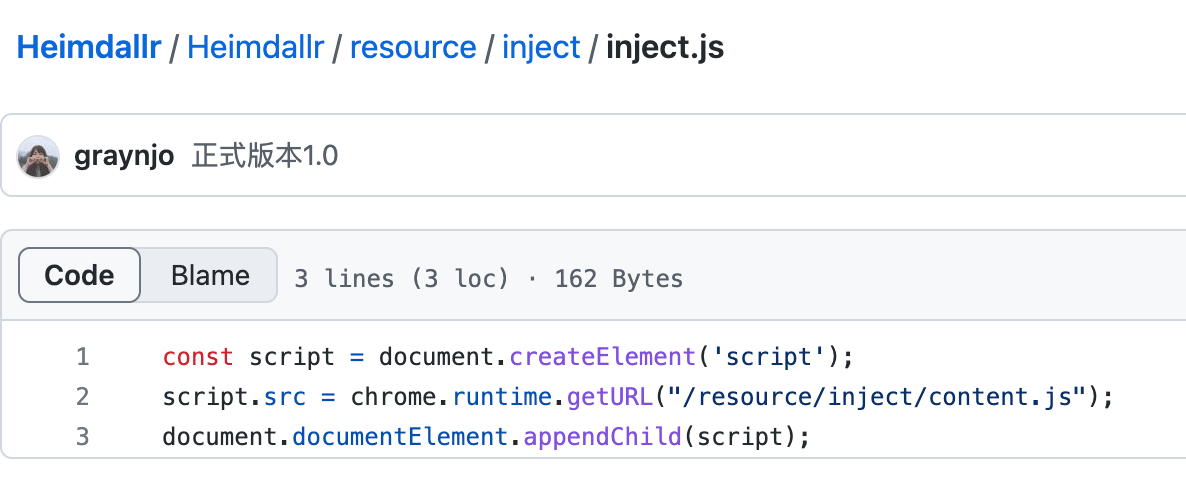Open the inject folder breadcrumb
Screen dimensions: 1186x482
click(x=541, y=47)
